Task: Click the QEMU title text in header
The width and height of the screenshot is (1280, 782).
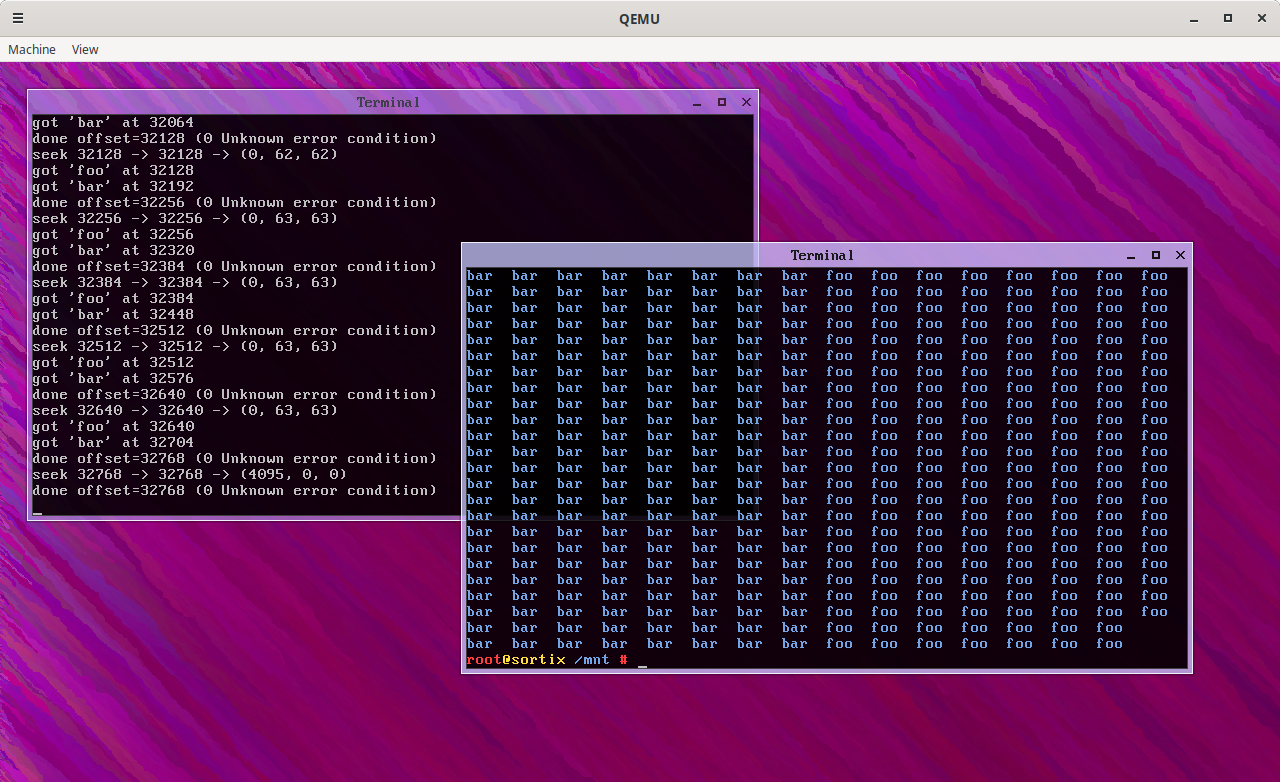Action: click(639, 18)
